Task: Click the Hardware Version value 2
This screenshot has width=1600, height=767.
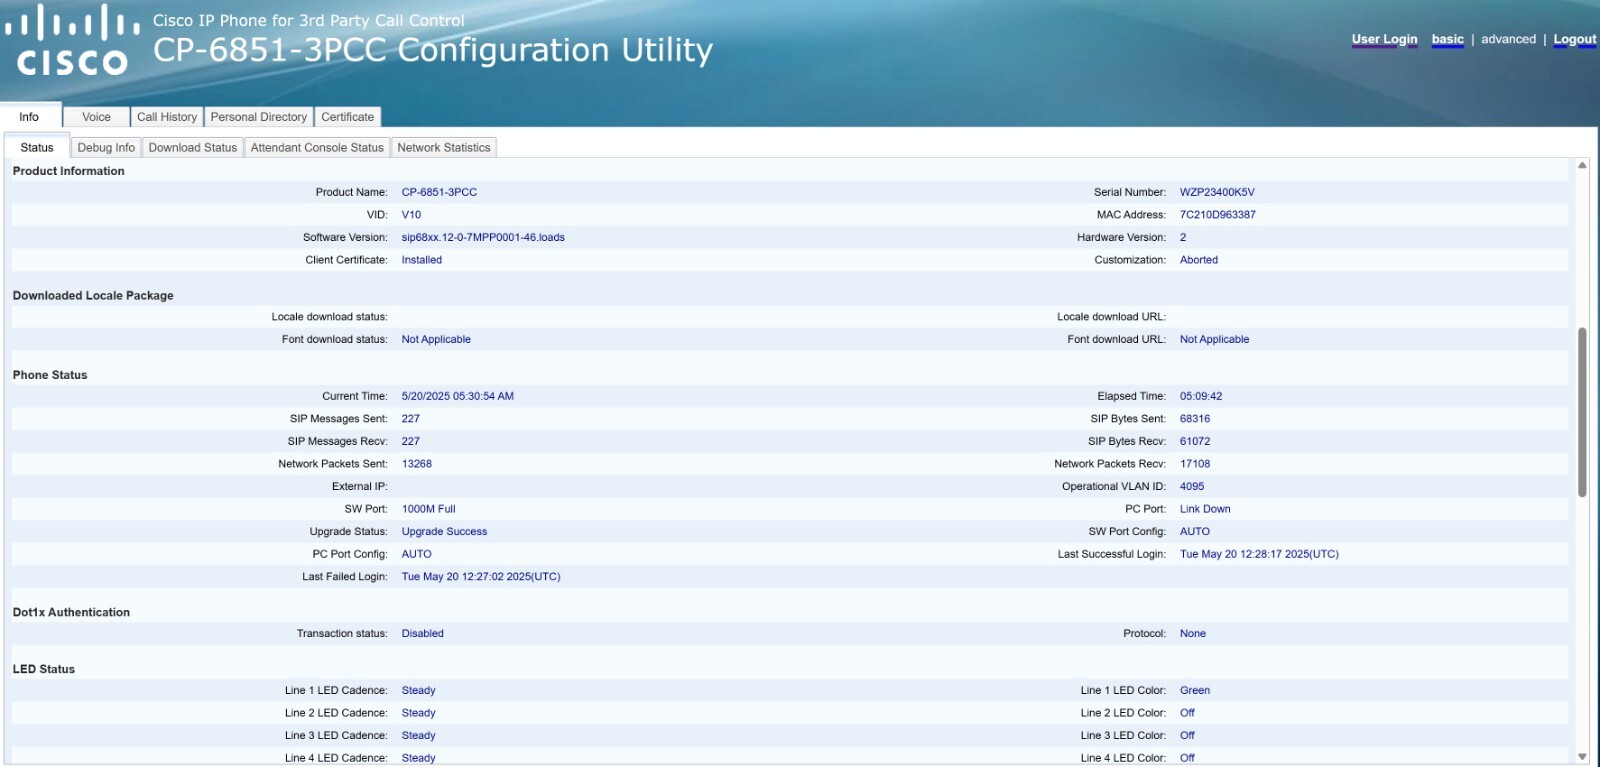Action: point(1183,238)
